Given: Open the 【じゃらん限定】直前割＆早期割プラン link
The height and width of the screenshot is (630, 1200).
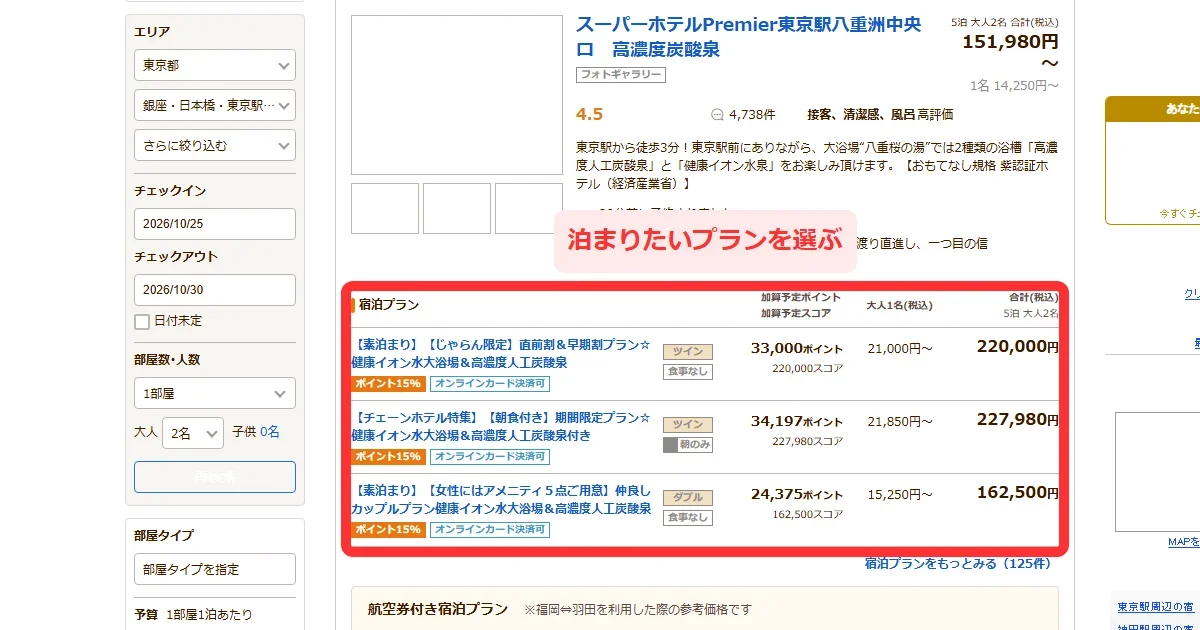Looking at the screenshot, I should coord(501,355).
